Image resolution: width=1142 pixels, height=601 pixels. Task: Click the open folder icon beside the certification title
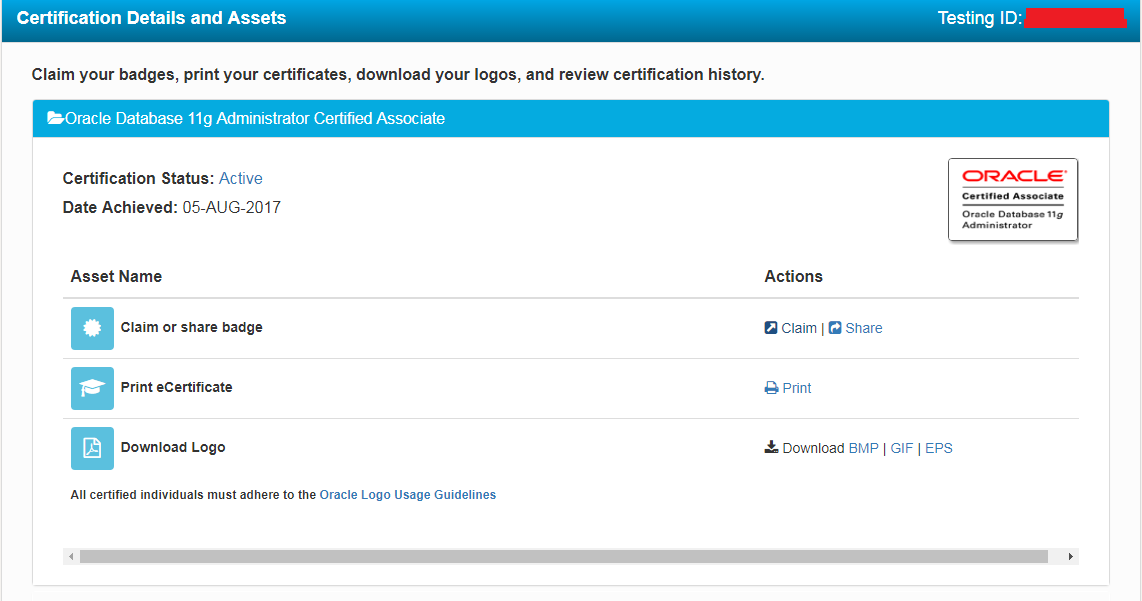pos(55,118)
